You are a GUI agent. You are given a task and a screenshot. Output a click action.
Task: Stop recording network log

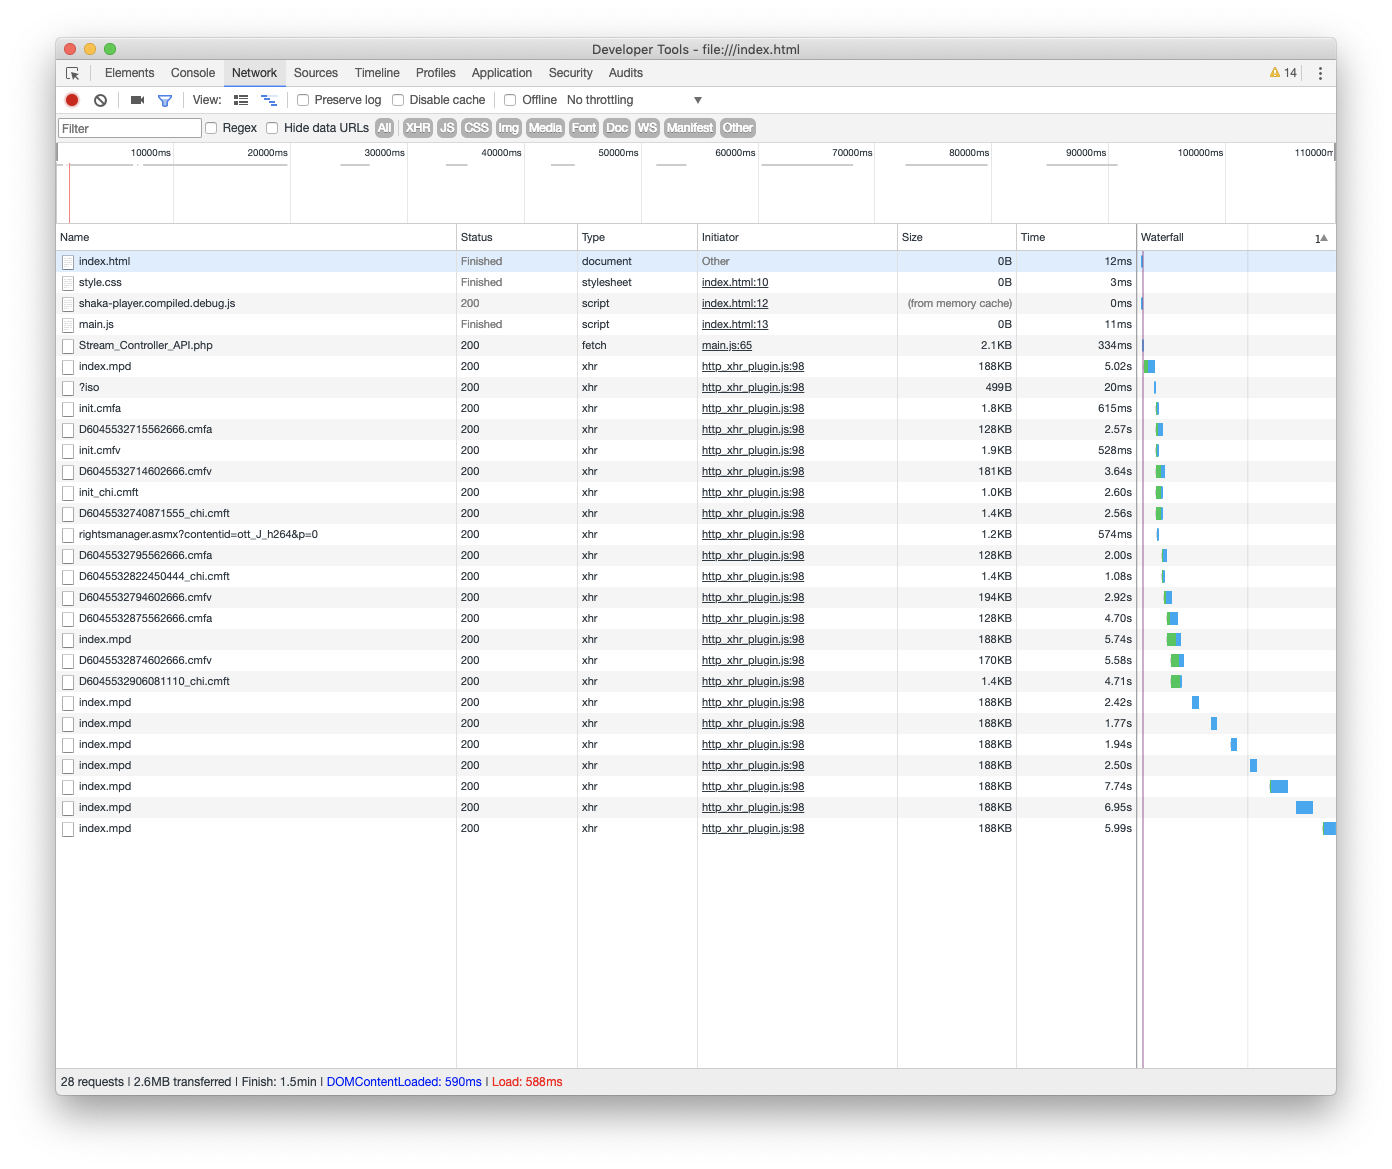[72, 100]
